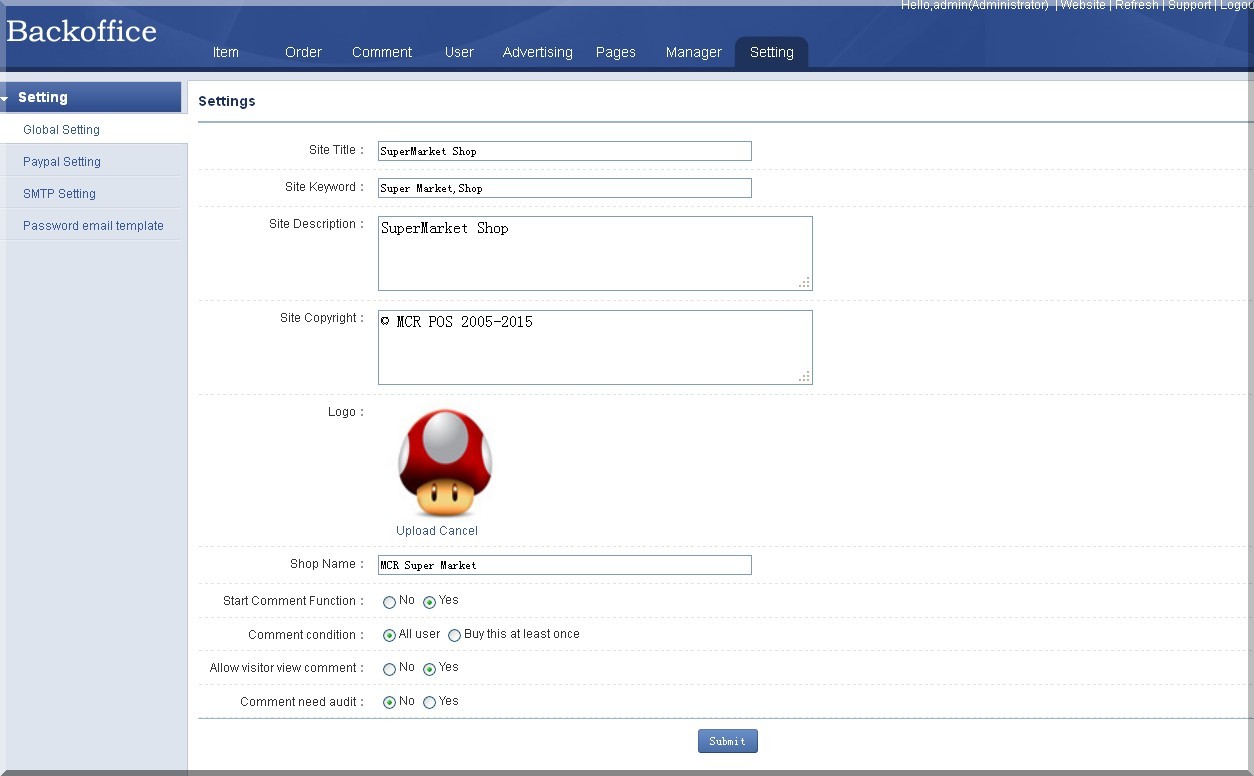Click into the Shop Name field
The height and width of the screenshot is (776, 1254).
tap(564, 565)
